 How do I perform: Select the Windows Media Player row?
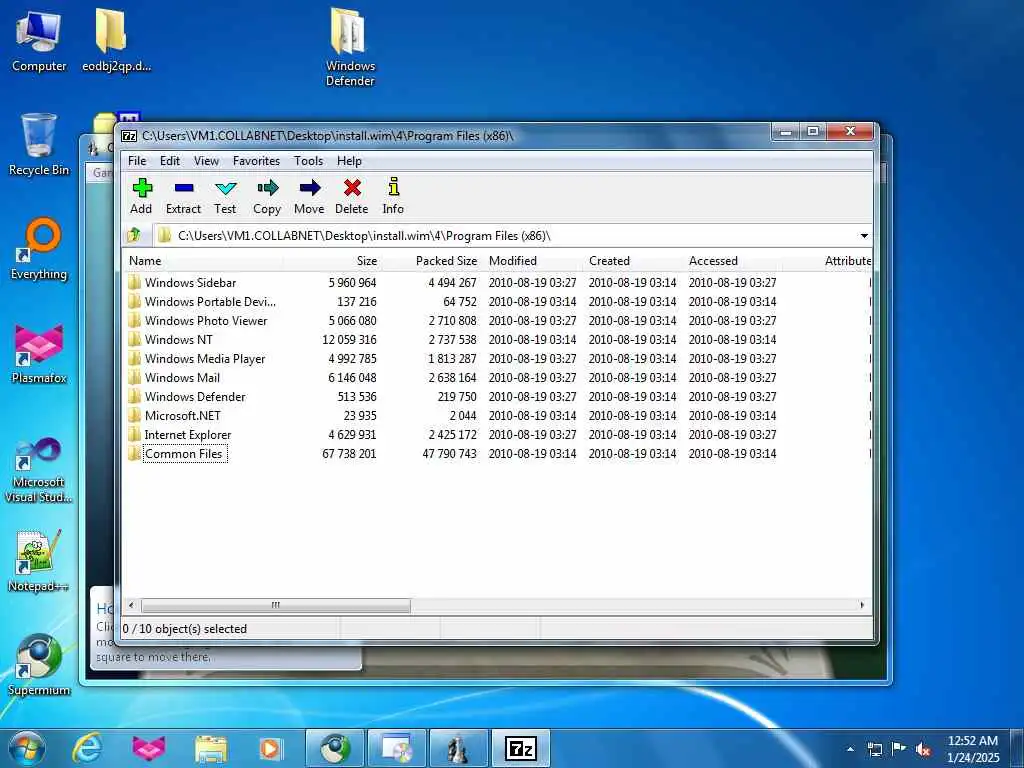[498, 359]
